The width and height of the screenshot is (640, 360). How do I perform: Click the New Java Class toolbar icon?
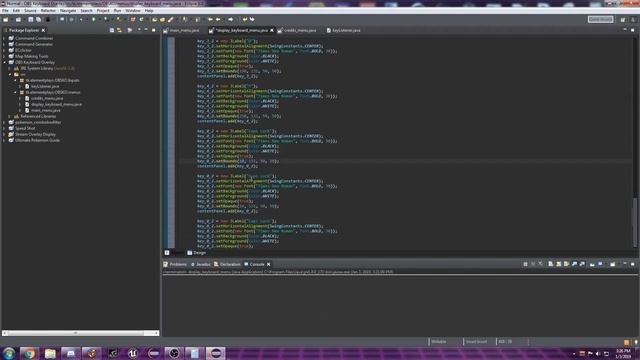141,20
